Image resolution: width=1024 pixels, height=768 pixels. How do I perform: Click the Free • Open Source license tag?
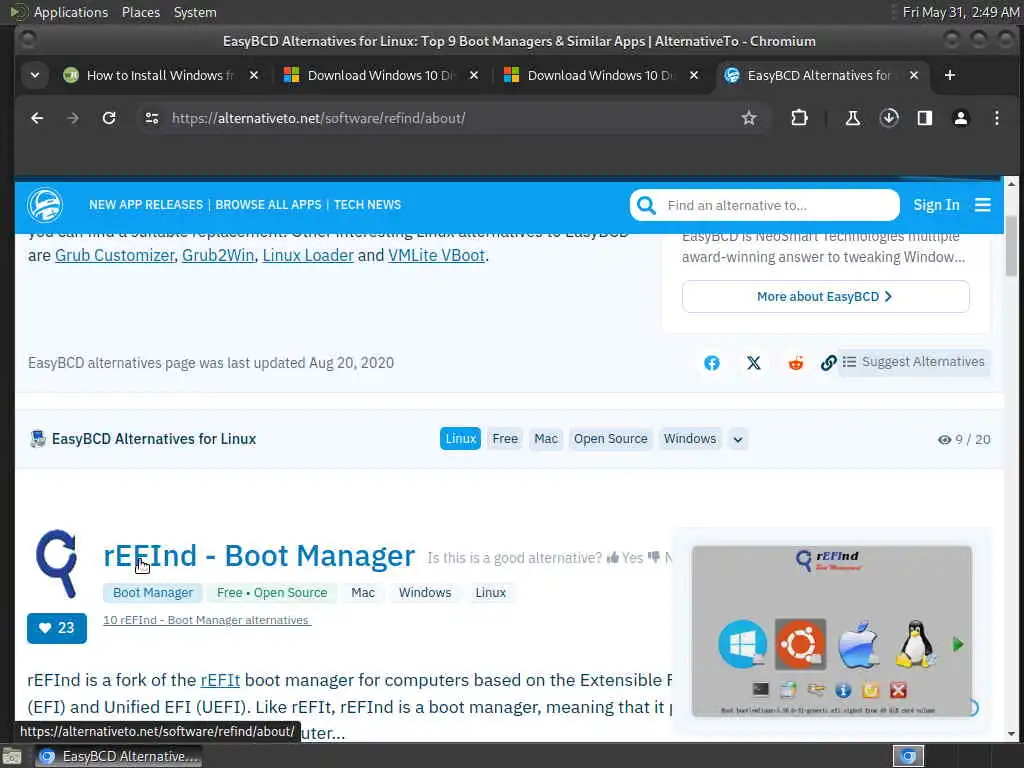click(272, 593)
